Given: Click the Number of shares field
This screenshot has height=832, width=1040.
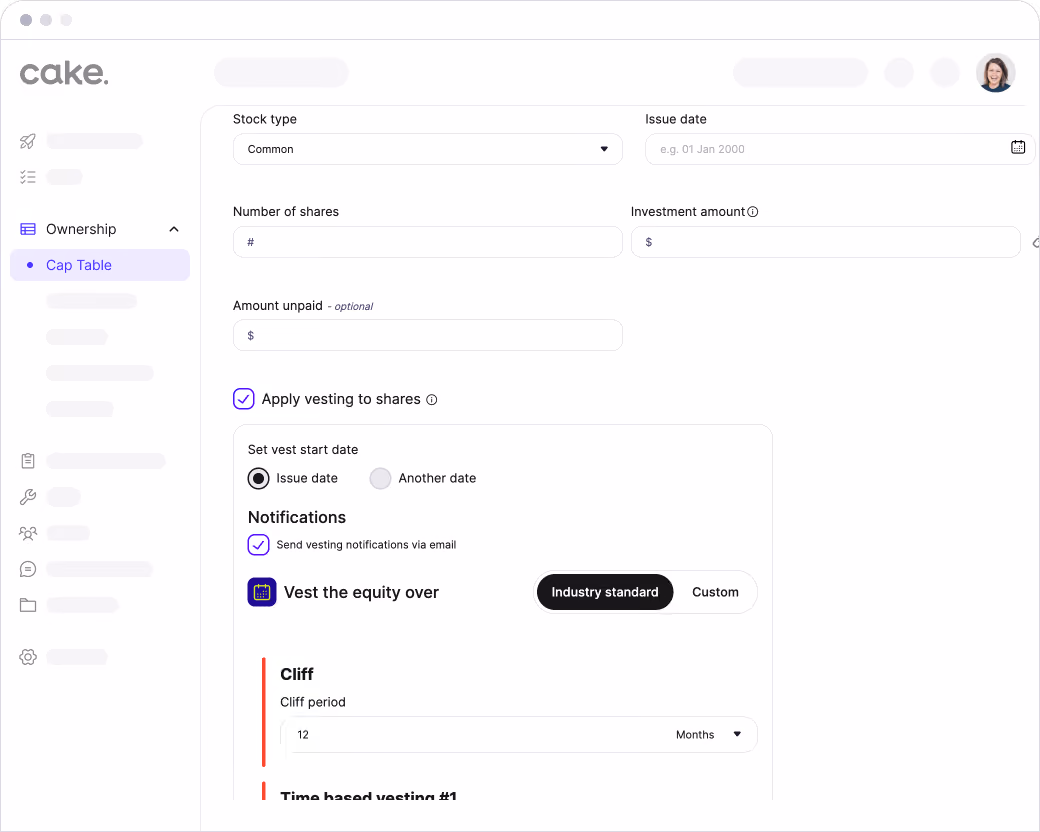Looking at the screenshot, I should coord(428,242).
